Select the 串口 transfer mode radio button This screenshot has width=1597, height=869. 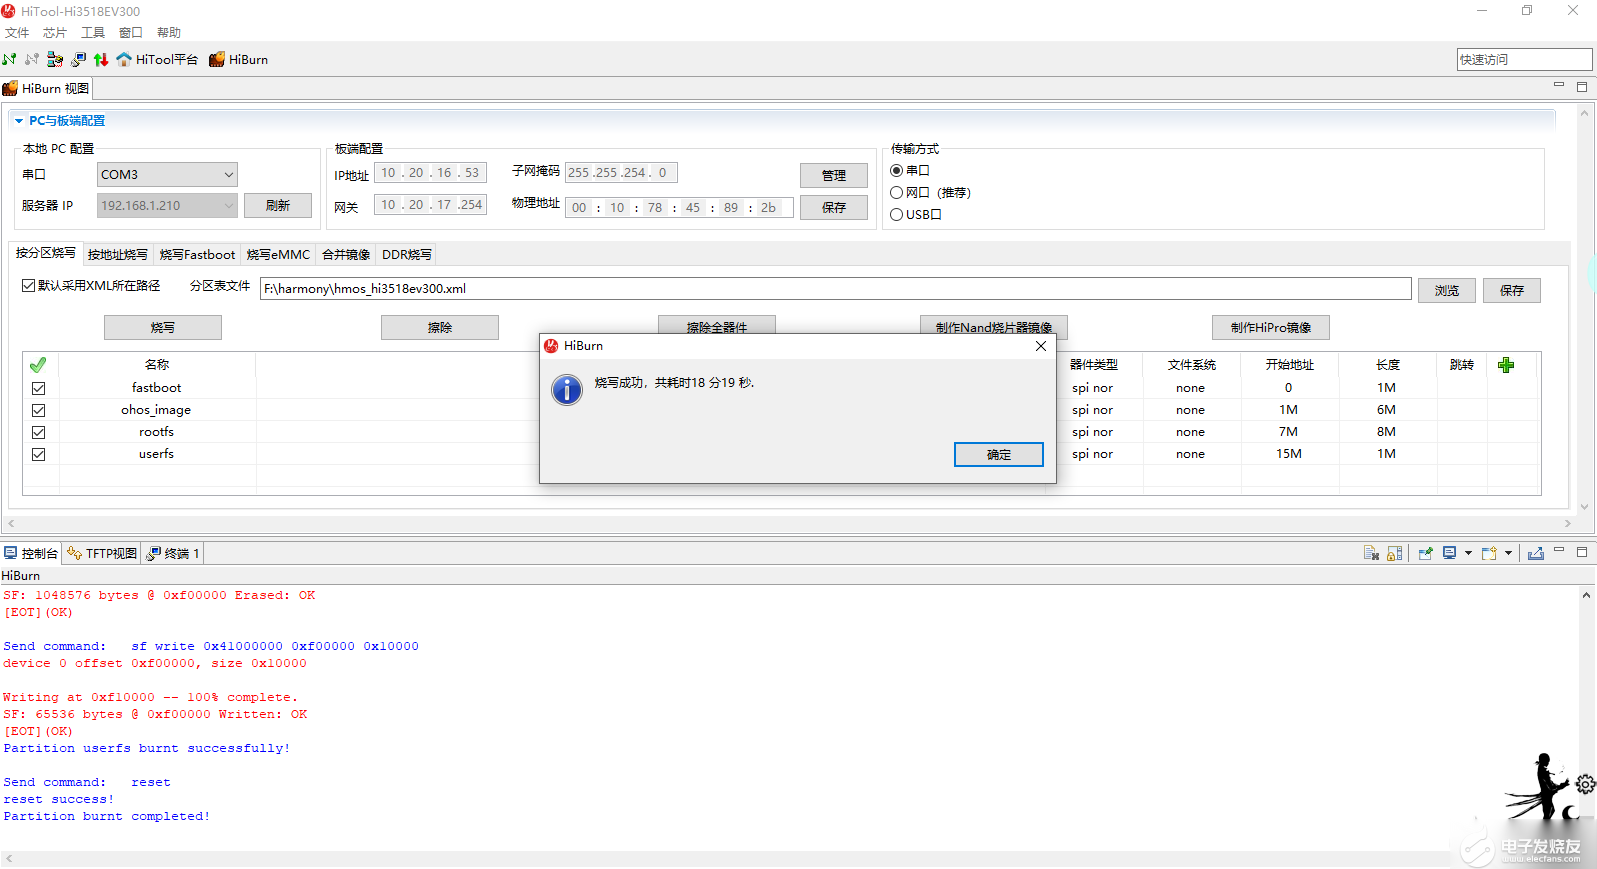coord(897,171)
